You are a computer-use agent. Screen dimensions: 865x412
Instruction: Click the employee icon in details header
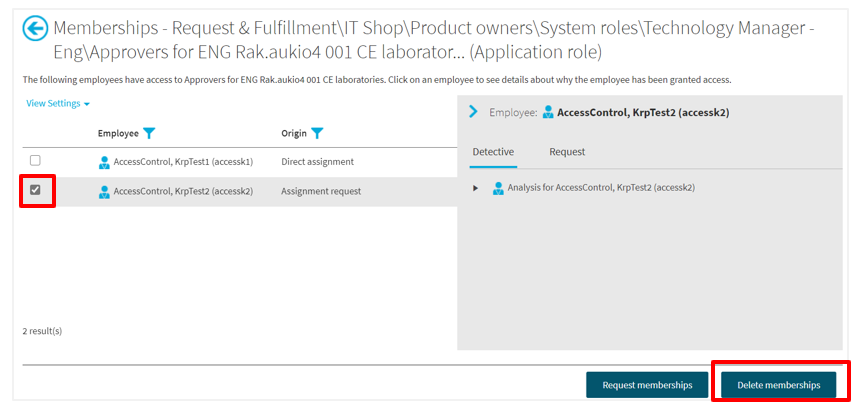point(548,113)
